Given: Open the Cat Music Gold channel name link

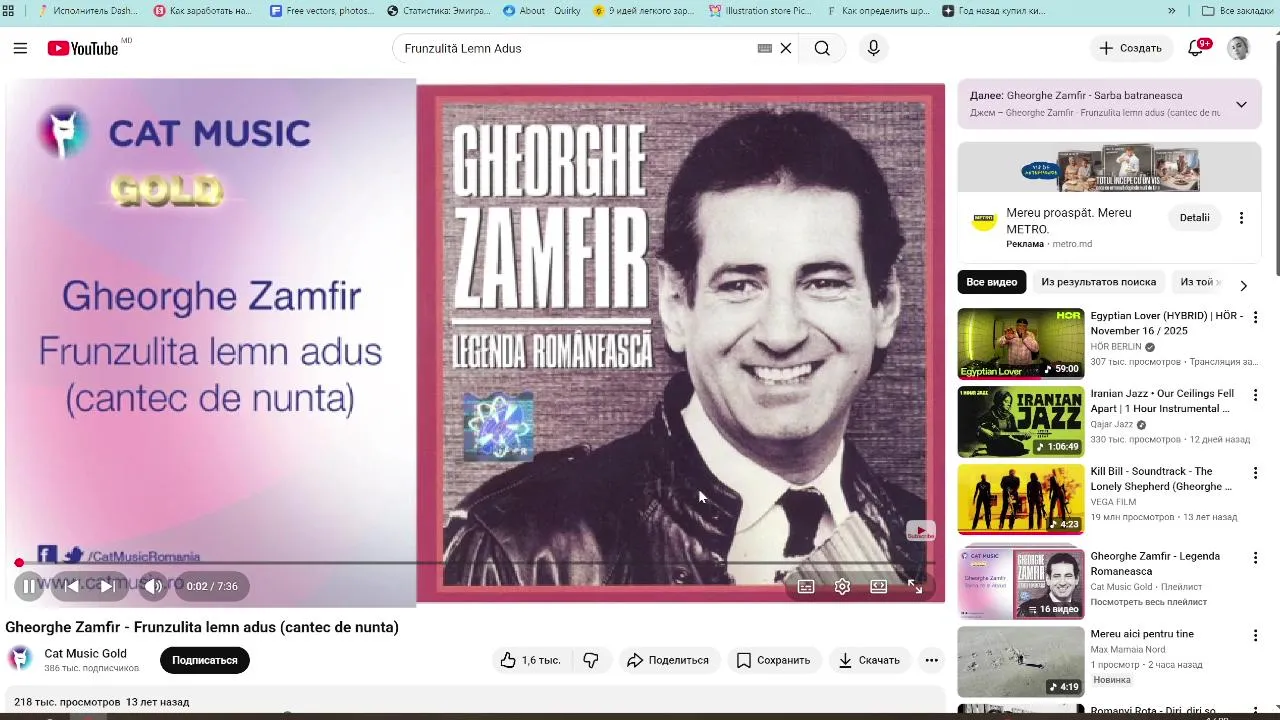Looking at the screenshot, I should point(85,653).
